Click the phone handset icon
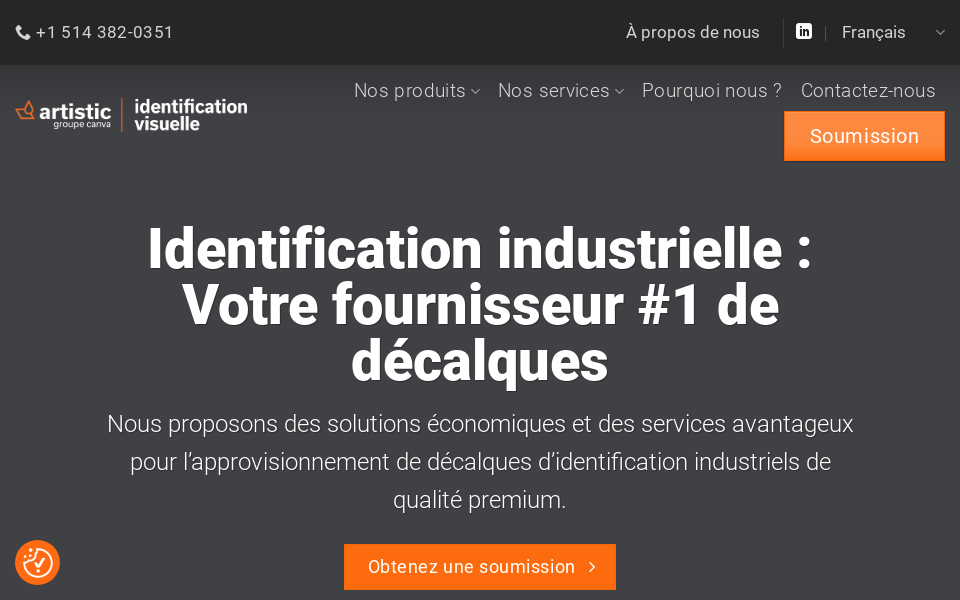 coord(23,33)
